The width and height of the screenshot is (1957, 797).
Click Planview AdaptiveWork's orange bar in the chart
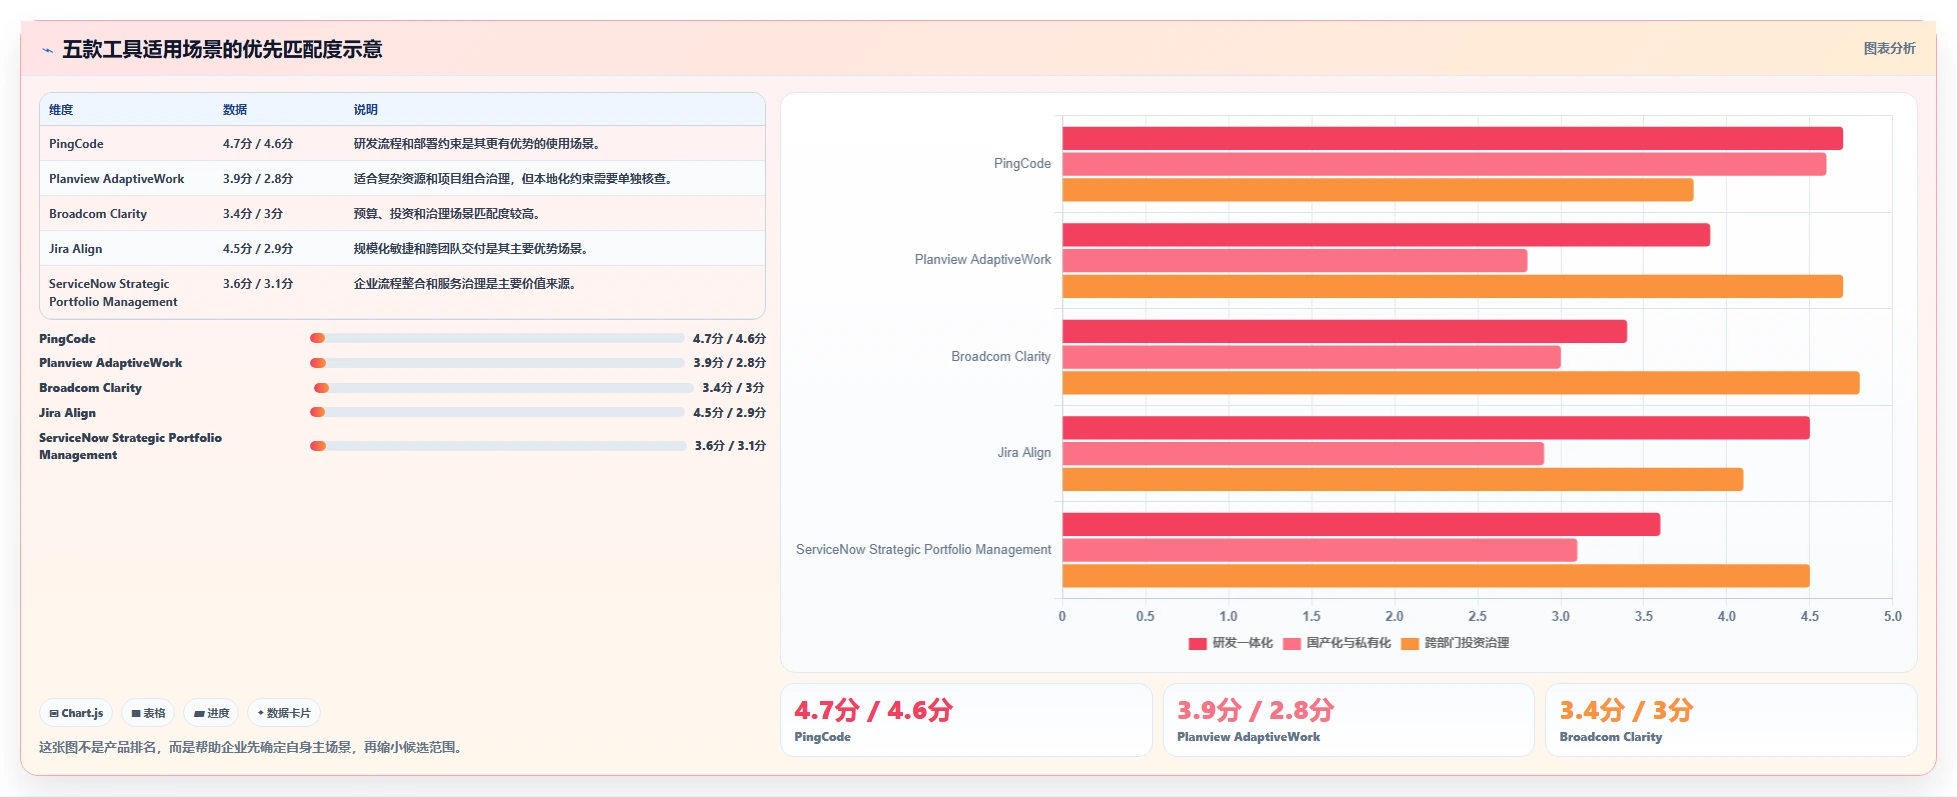click(x=1452, y=286)
